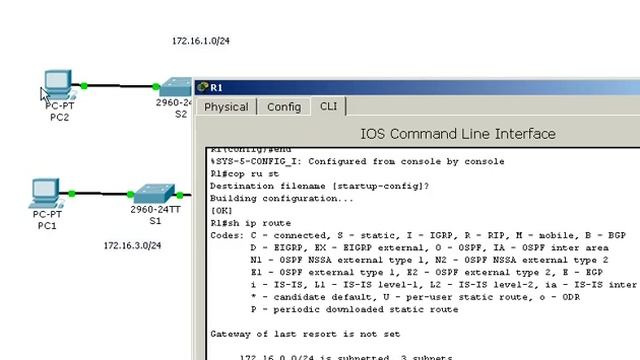Screen dimensions: 640x360
Task: Select the PC1 computer icon
Action: pyautogui.click(x=45, y=193)
